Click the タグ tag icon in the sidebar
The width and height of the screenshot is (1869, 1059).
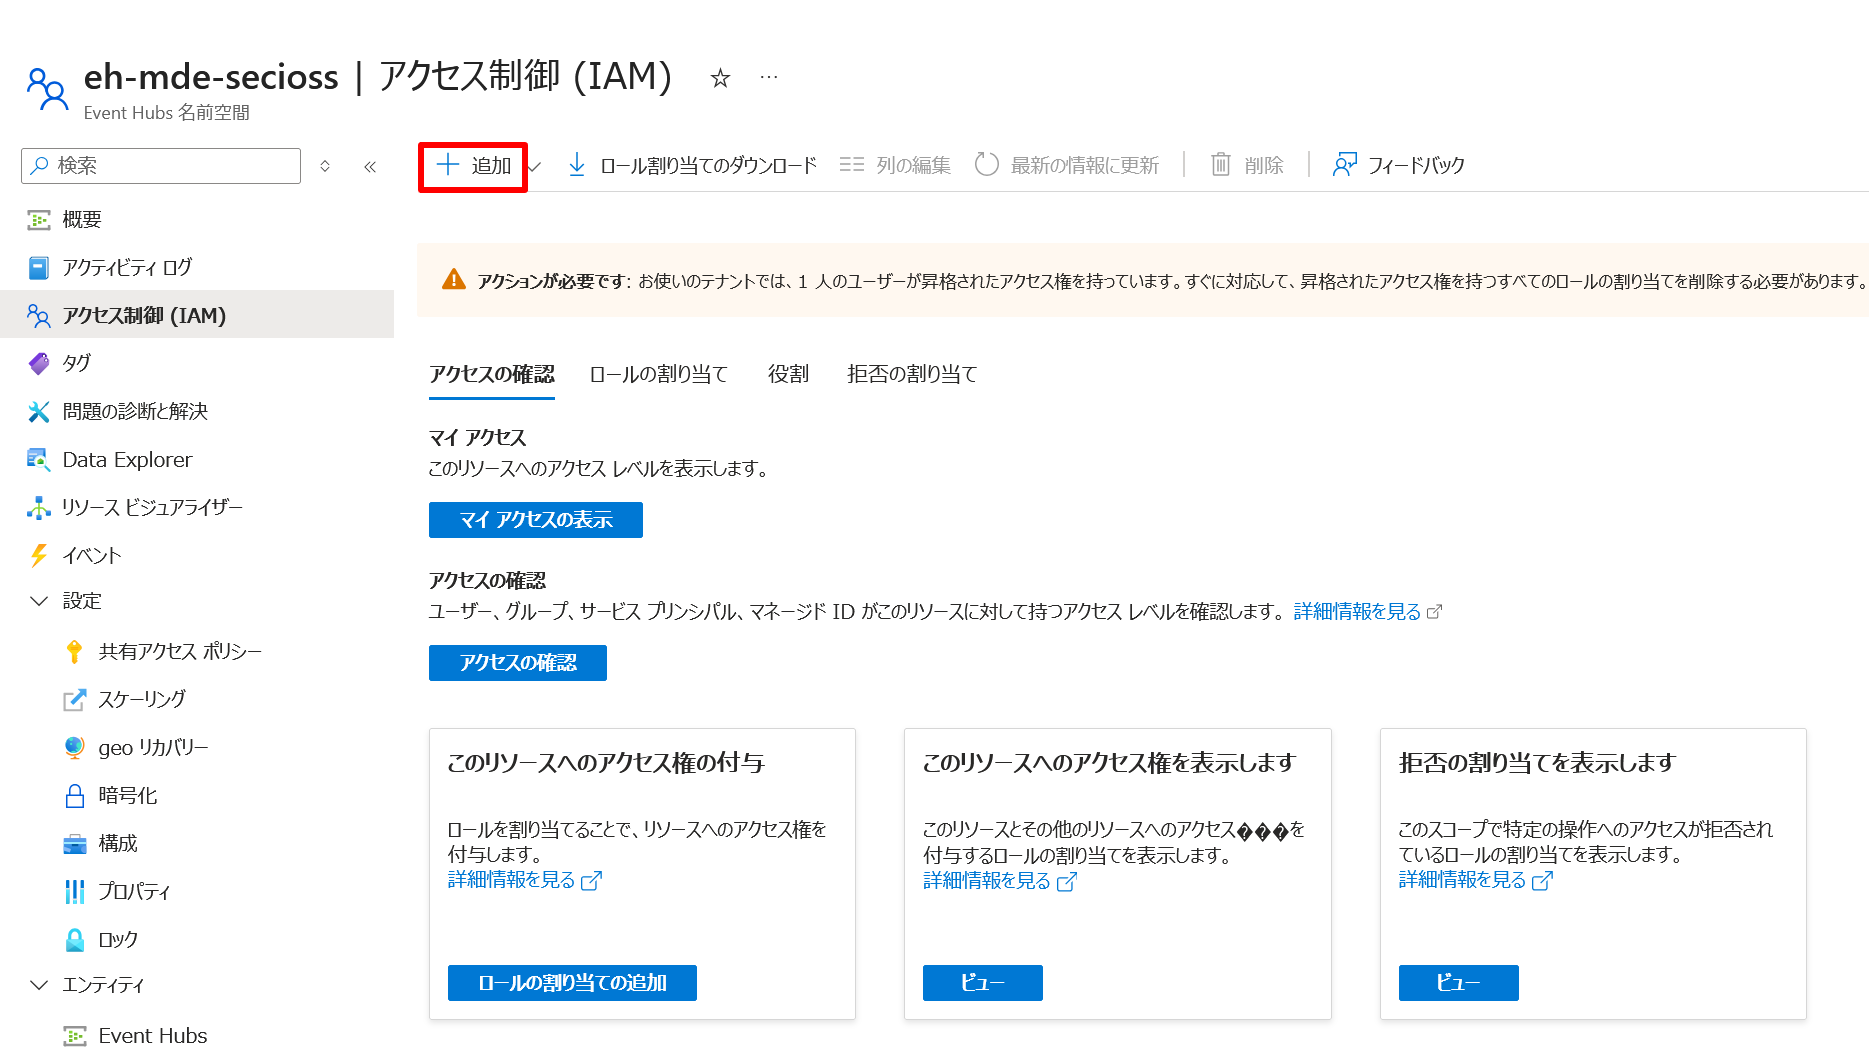(x=39, y=364)
